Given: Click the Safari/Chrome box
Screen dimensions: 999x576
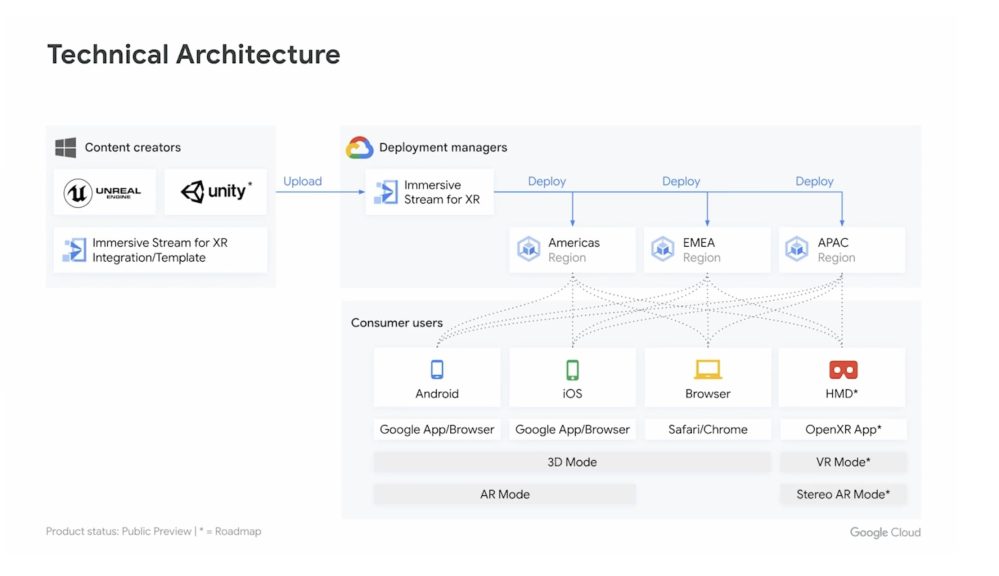Looking at the screenshot, I should [707, 429].
